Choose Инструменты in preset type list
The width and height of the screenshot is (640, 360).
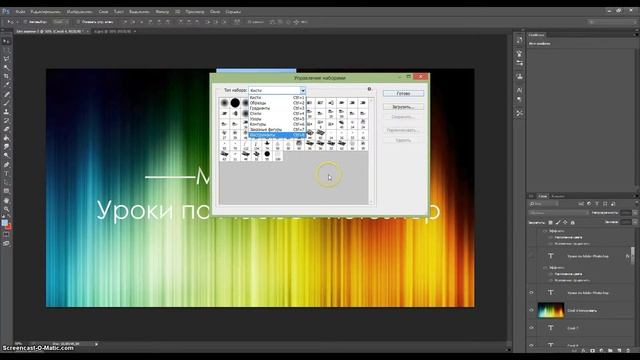(277, 135)
